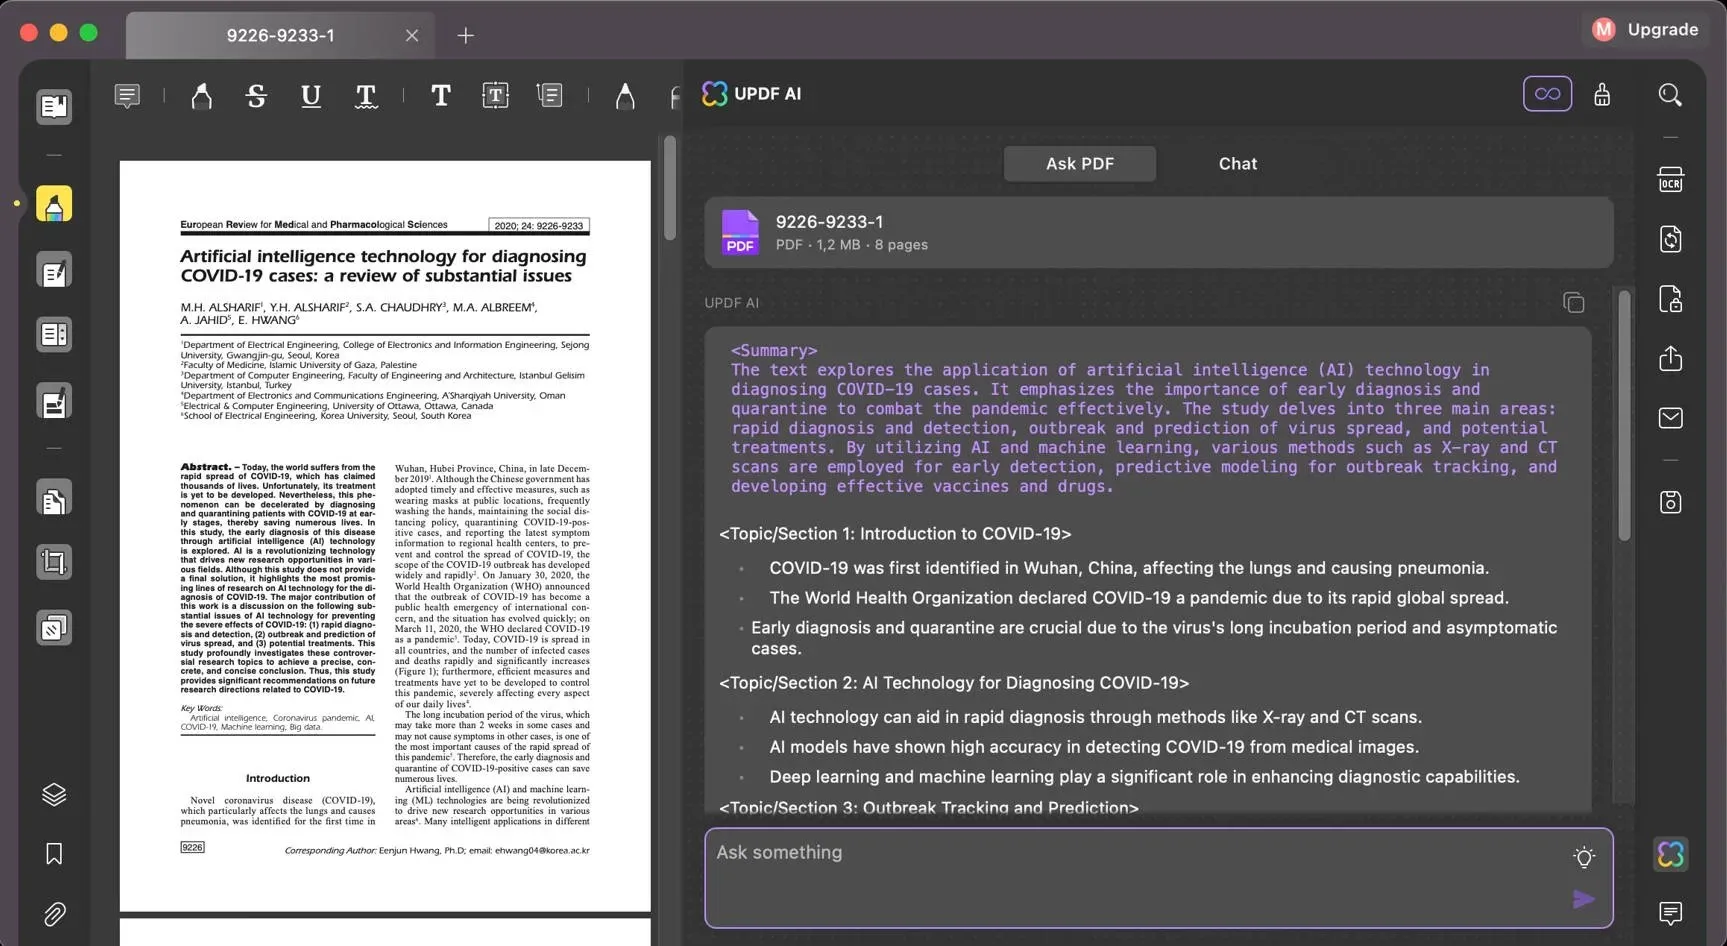Switch to the Ask PDF tab
The height and width of the screenshot is (946, 1727).
tap(1079, 164)
